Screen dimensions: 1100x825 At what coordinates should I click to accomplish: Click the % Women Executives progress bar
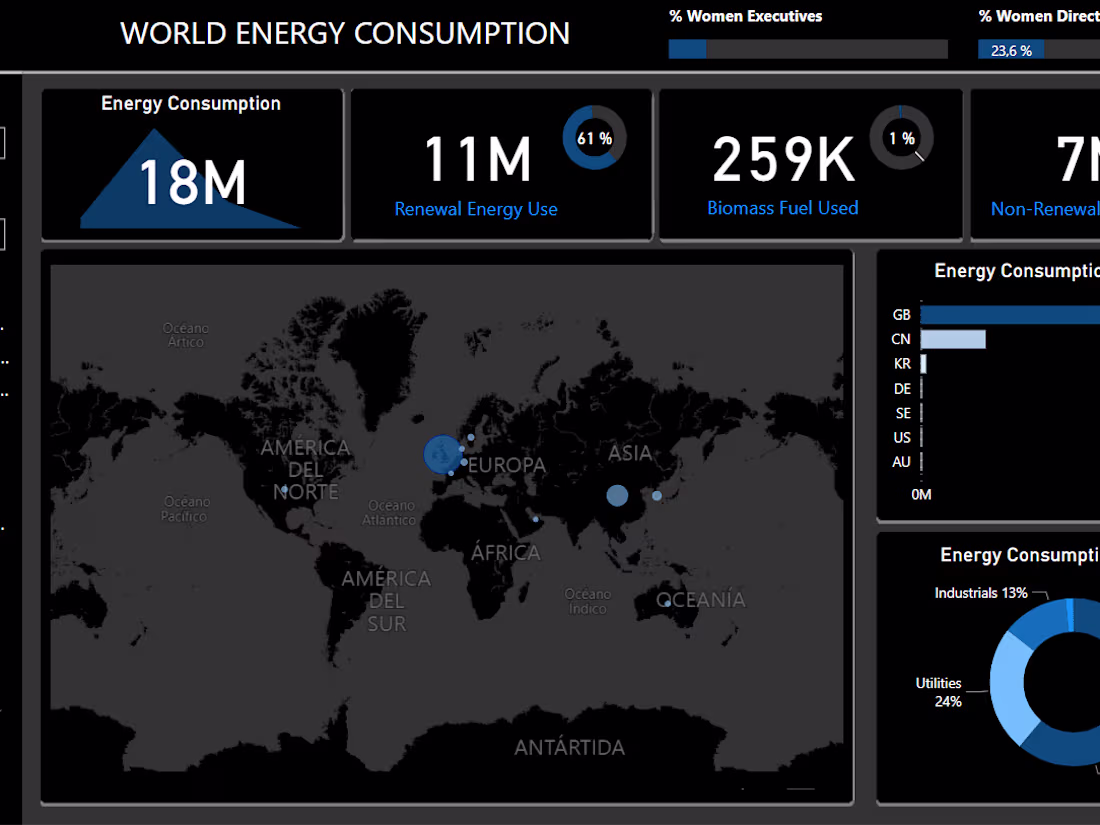pyautogui.click(x=808, y=48)
